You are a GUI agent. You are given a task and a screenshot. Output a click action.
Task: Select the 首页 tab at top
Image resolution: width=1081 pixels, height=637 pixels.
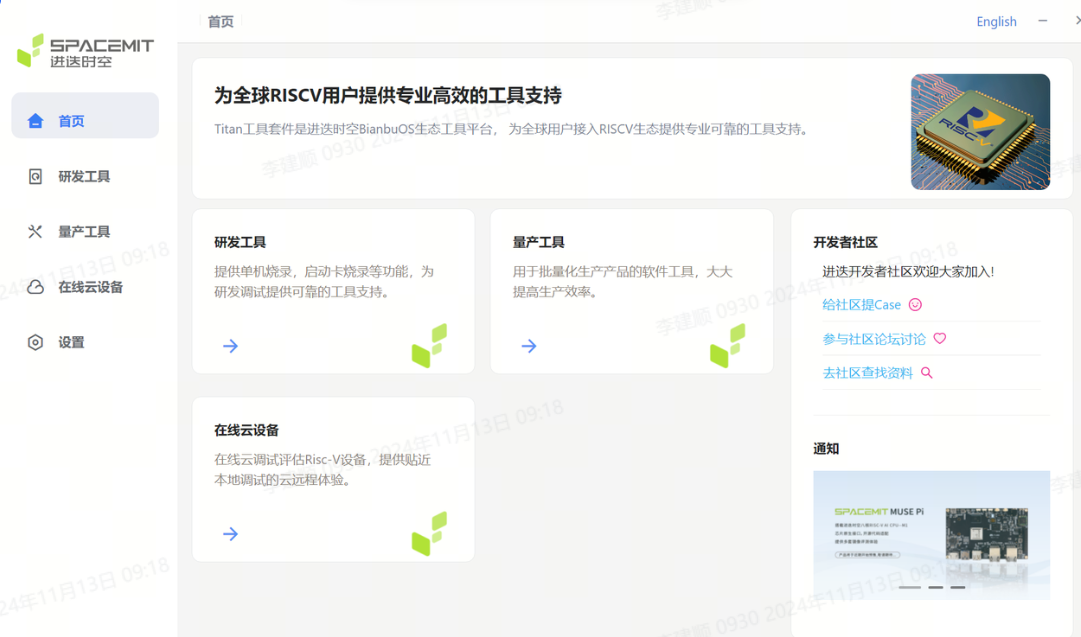point(221,21)
